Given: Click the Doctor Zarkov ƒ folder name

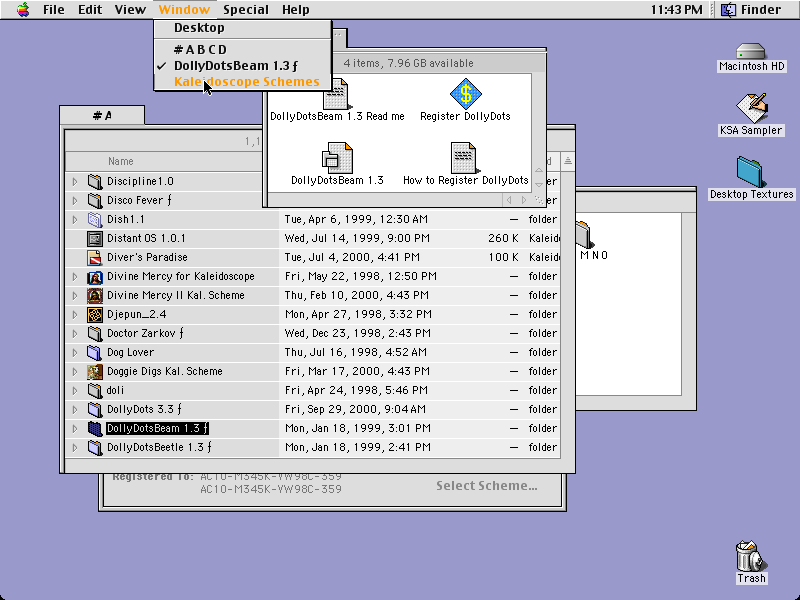Looking at the screenshot, I should pos(145,333).
